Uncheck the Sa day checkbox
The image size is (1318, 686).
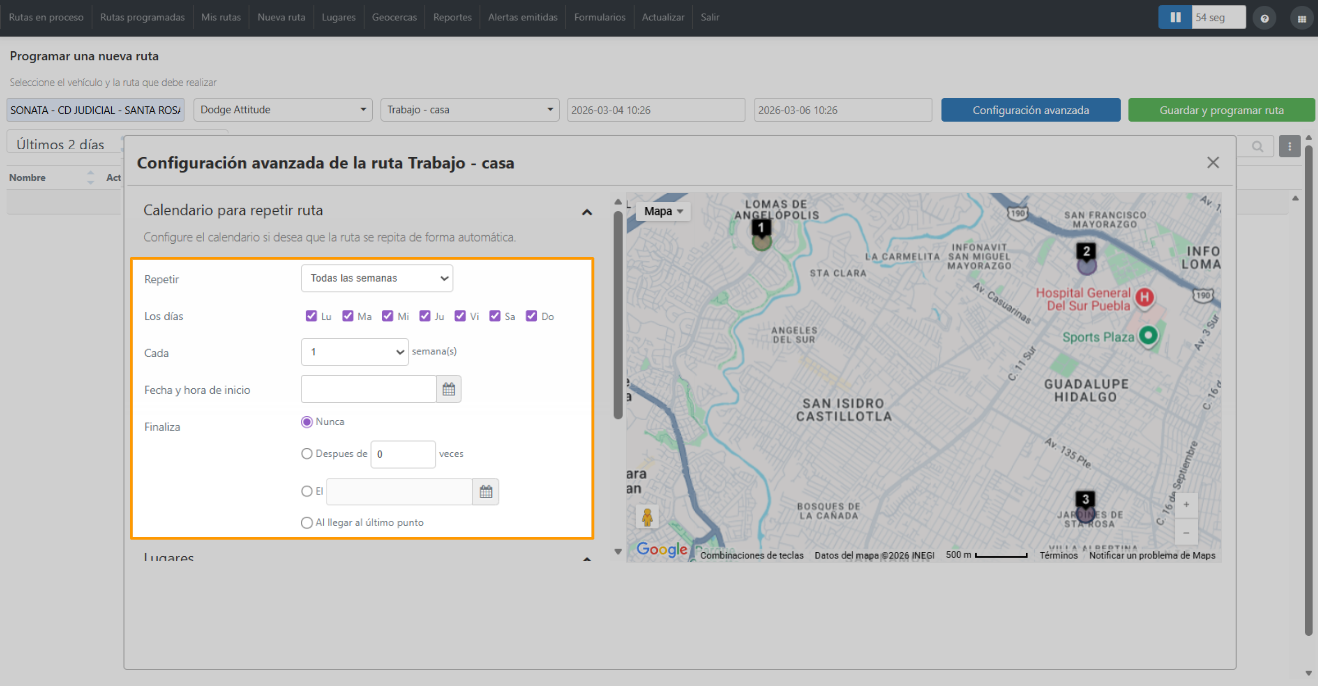coord(495,316)
